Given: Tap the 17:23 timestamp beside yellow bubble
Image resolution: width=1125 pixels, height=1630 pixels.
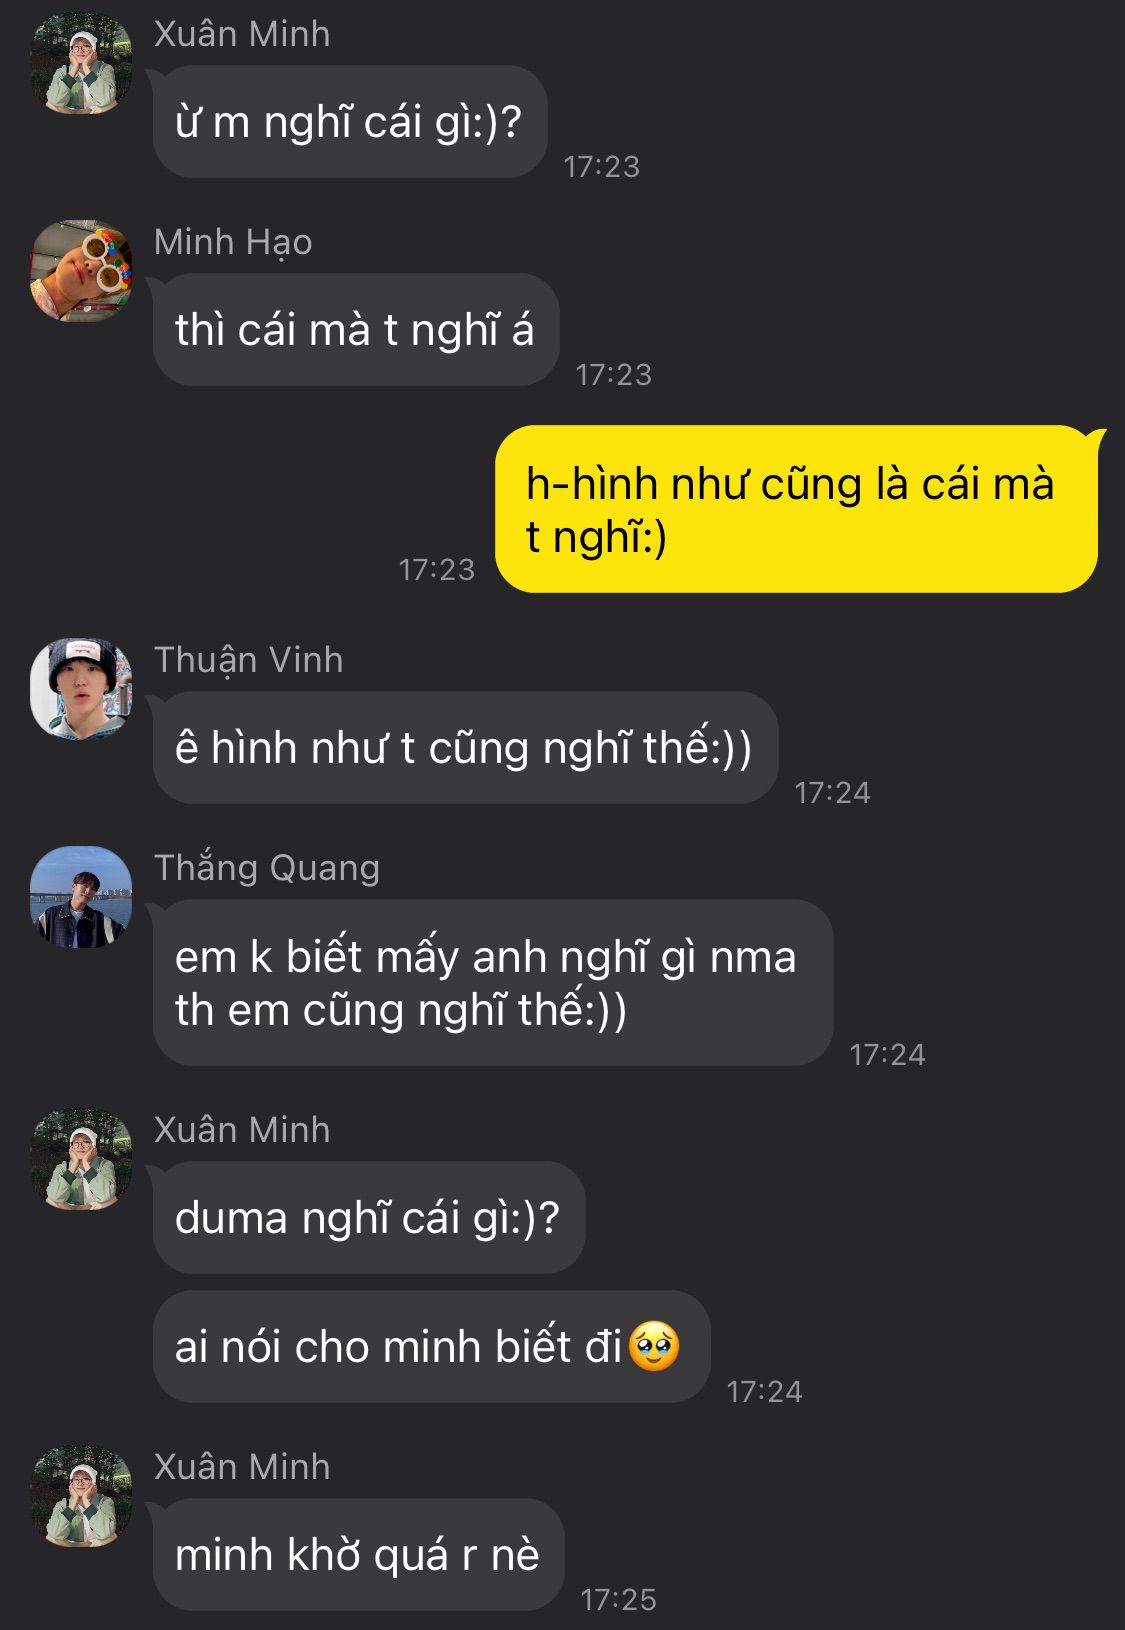Looking at the screenshot, I should pos(436,569).
